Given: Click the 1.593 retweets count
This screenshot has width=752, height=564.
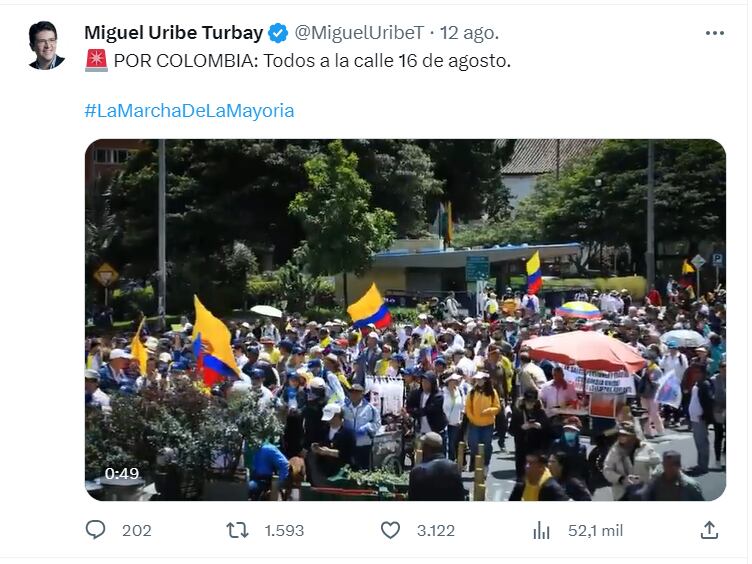Looking at the screenshot, I should pyautogui.click(x=284, y=530).
